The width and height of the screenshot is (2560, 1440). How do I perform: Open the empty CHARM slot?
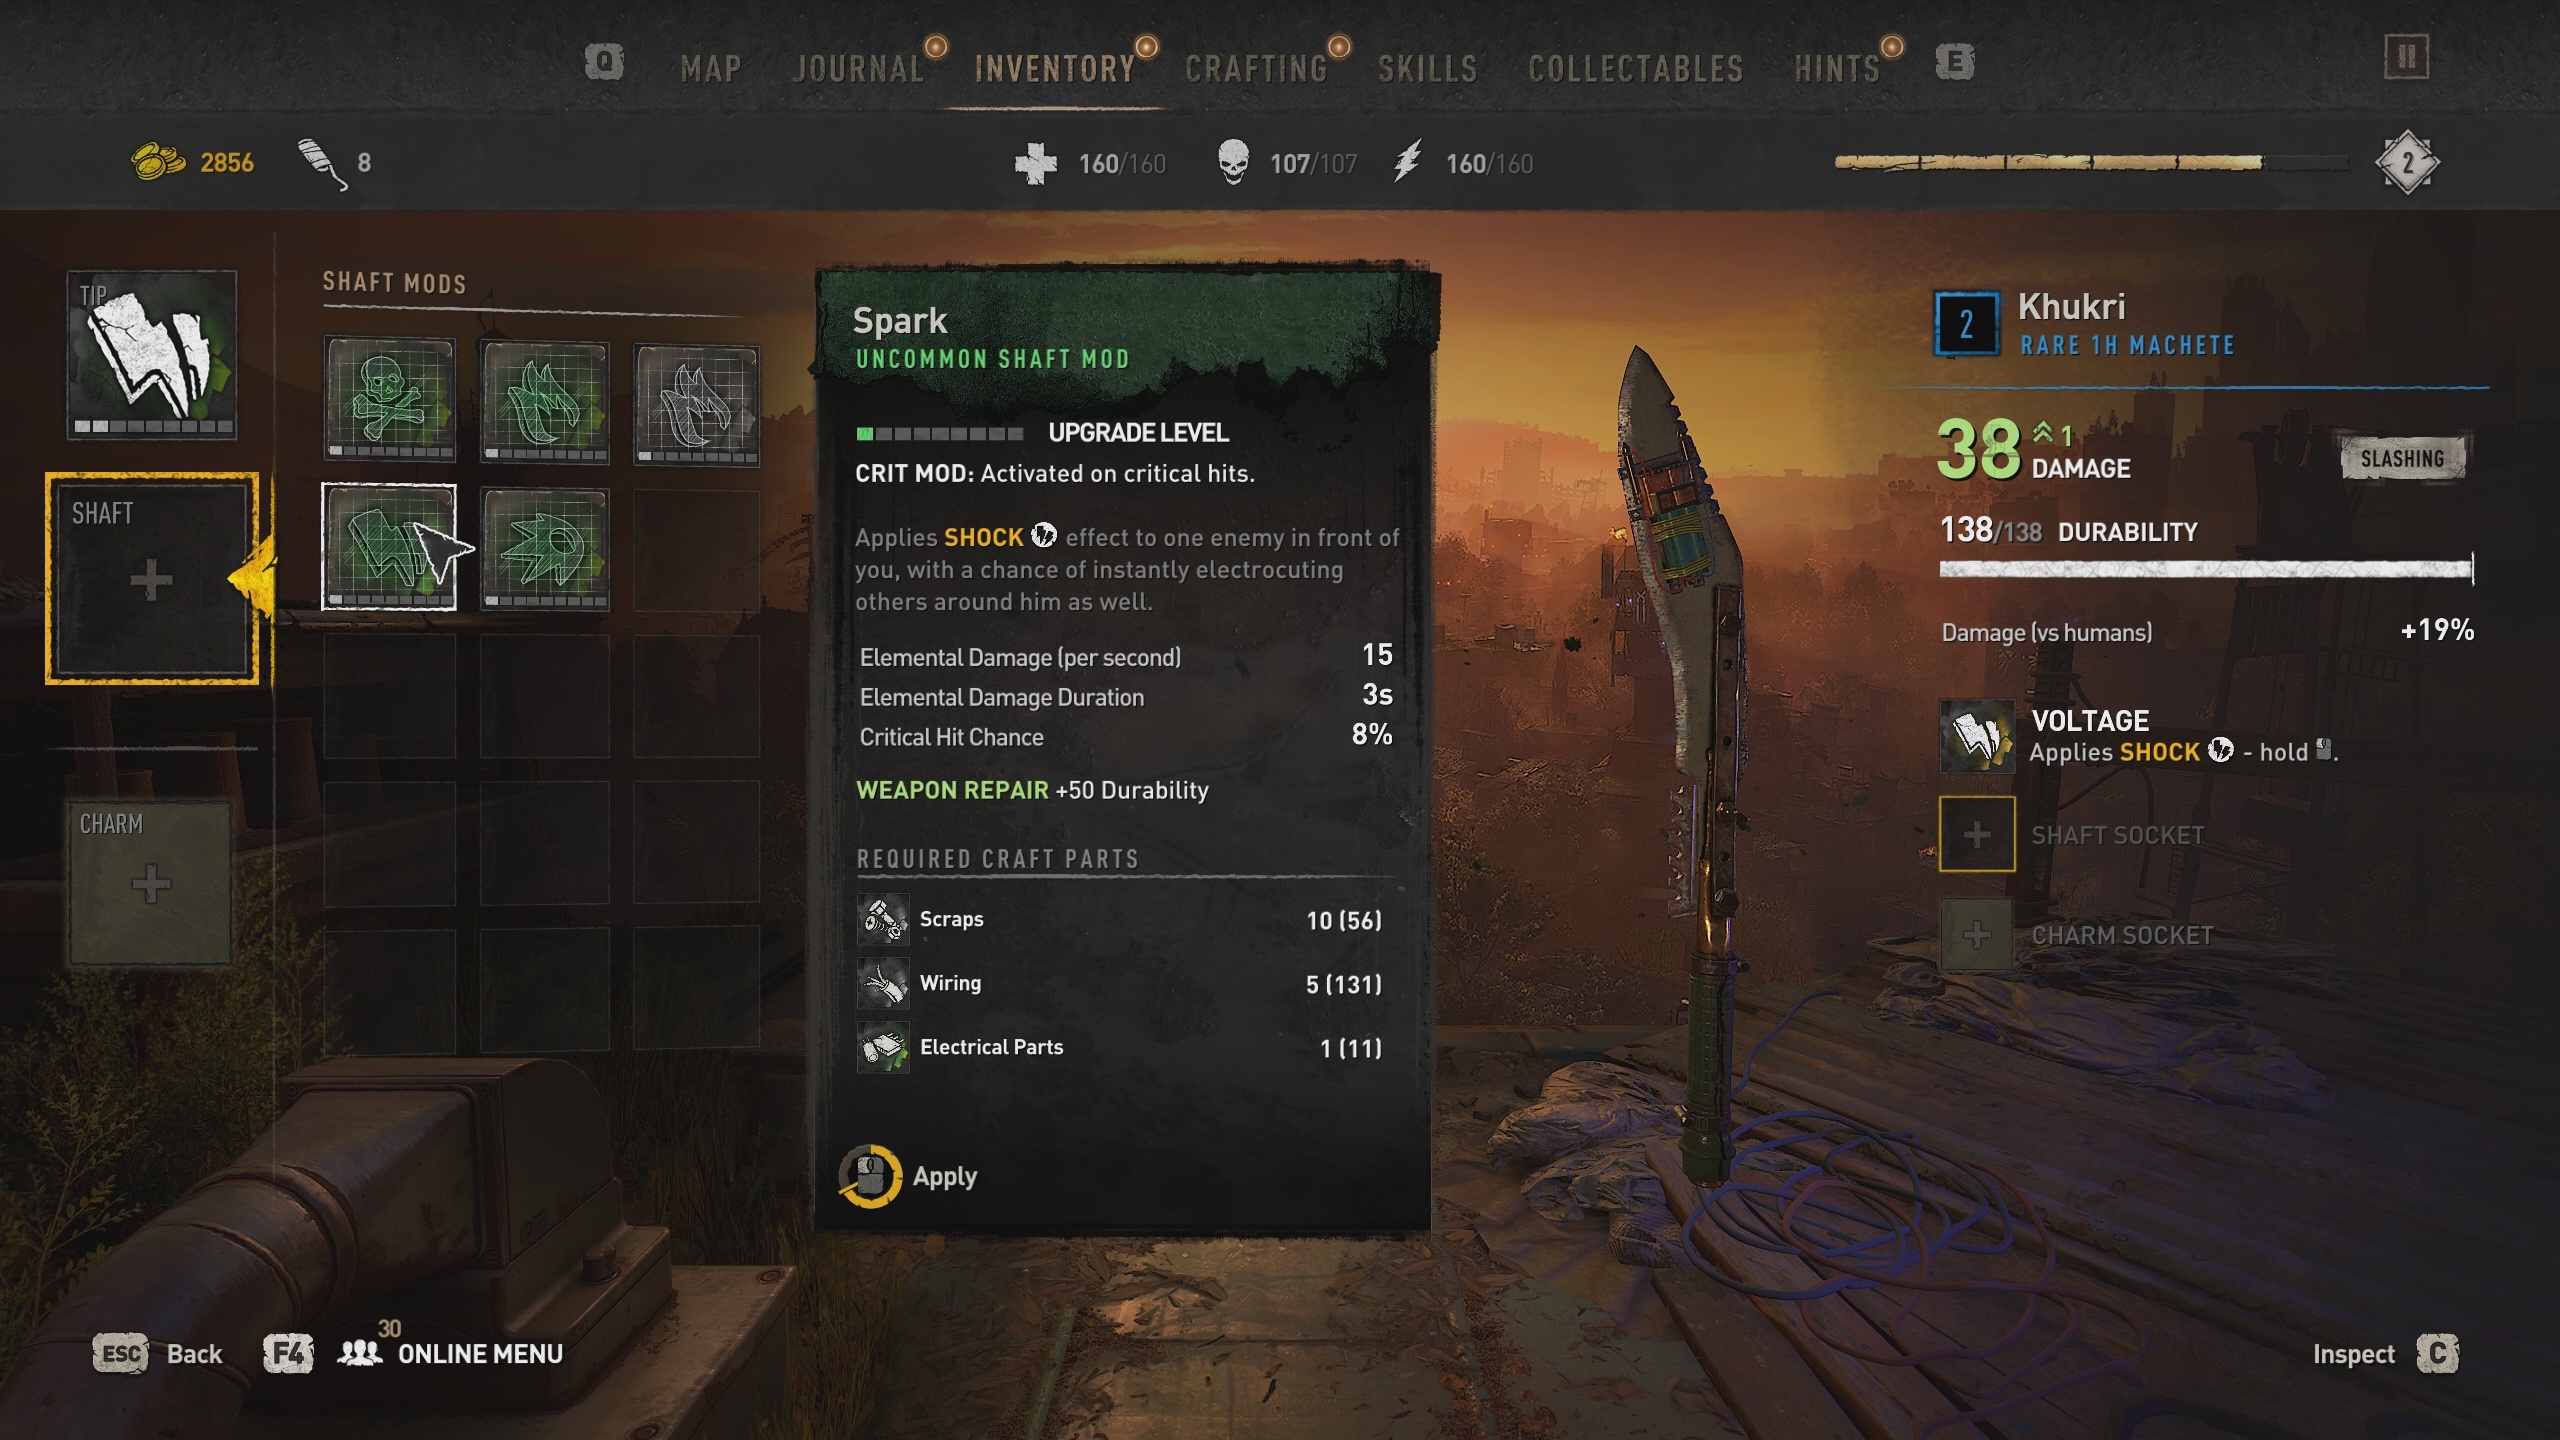[x=150, y=882]
